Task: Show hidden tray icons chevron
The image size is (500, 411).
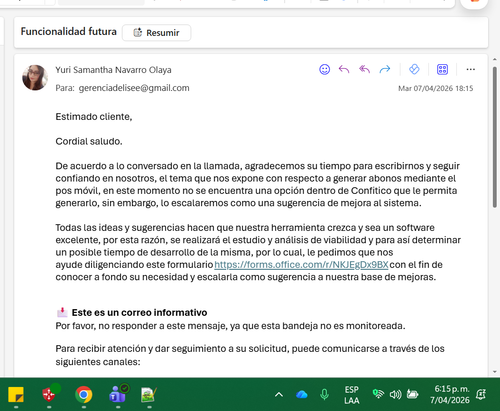Action: [279, 395]
